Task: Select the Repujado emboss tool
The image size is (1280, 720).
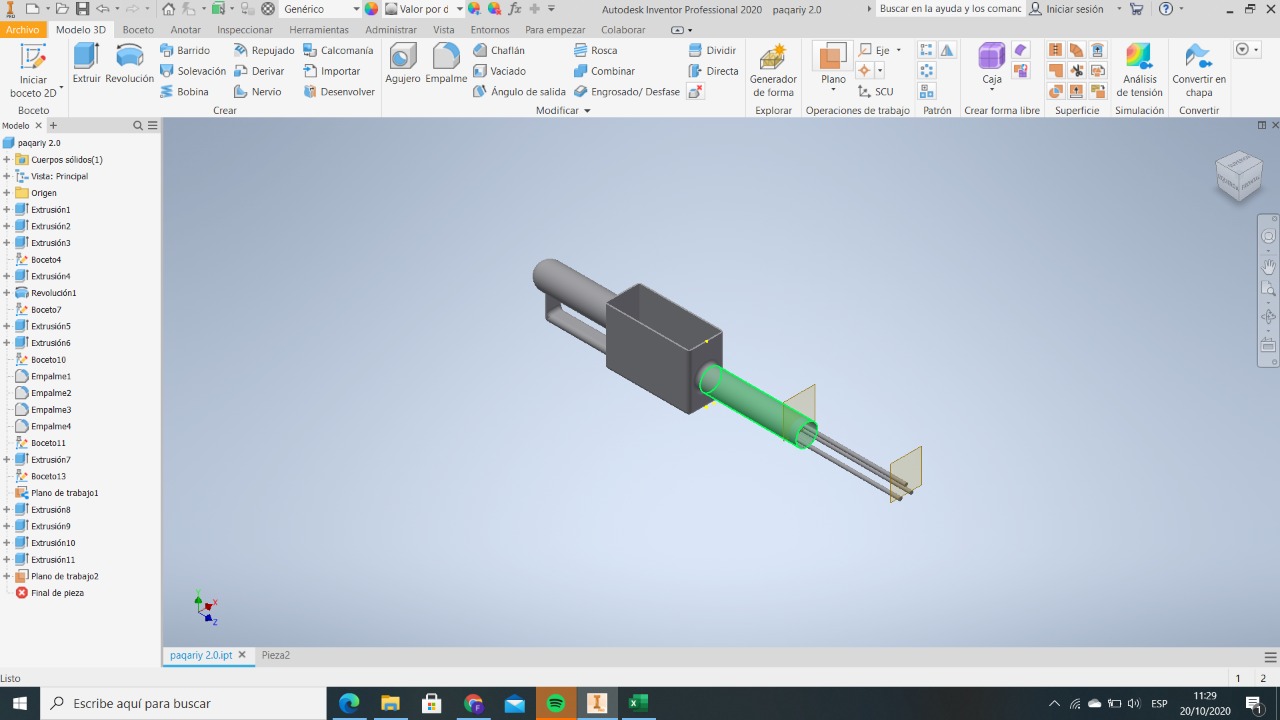Action: [x=264, y=50]
